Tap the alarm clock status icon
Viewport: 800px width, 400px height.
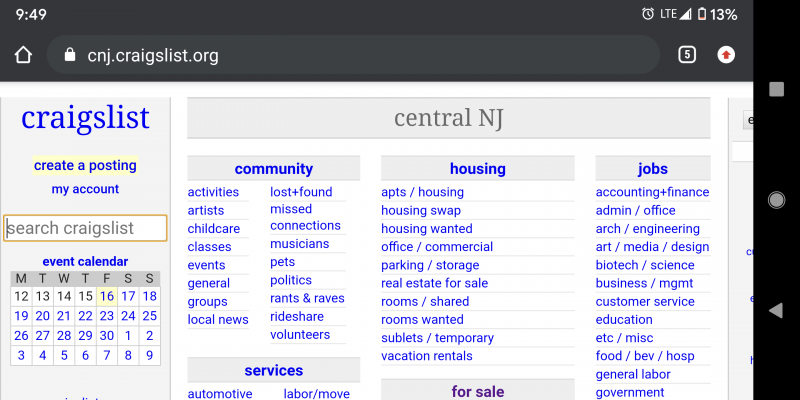pos(647,14)
